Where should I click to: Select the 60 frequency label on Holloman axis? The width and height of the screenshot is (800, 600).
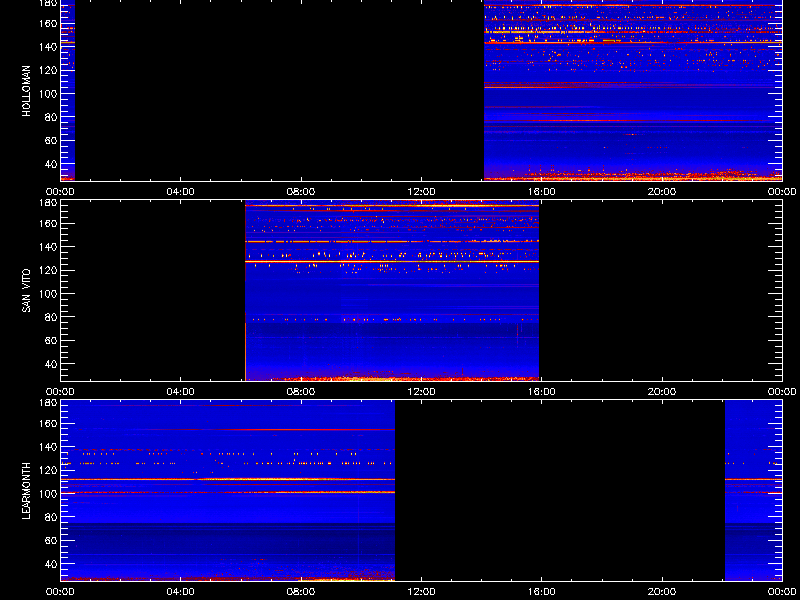click(x=52, y=141)
